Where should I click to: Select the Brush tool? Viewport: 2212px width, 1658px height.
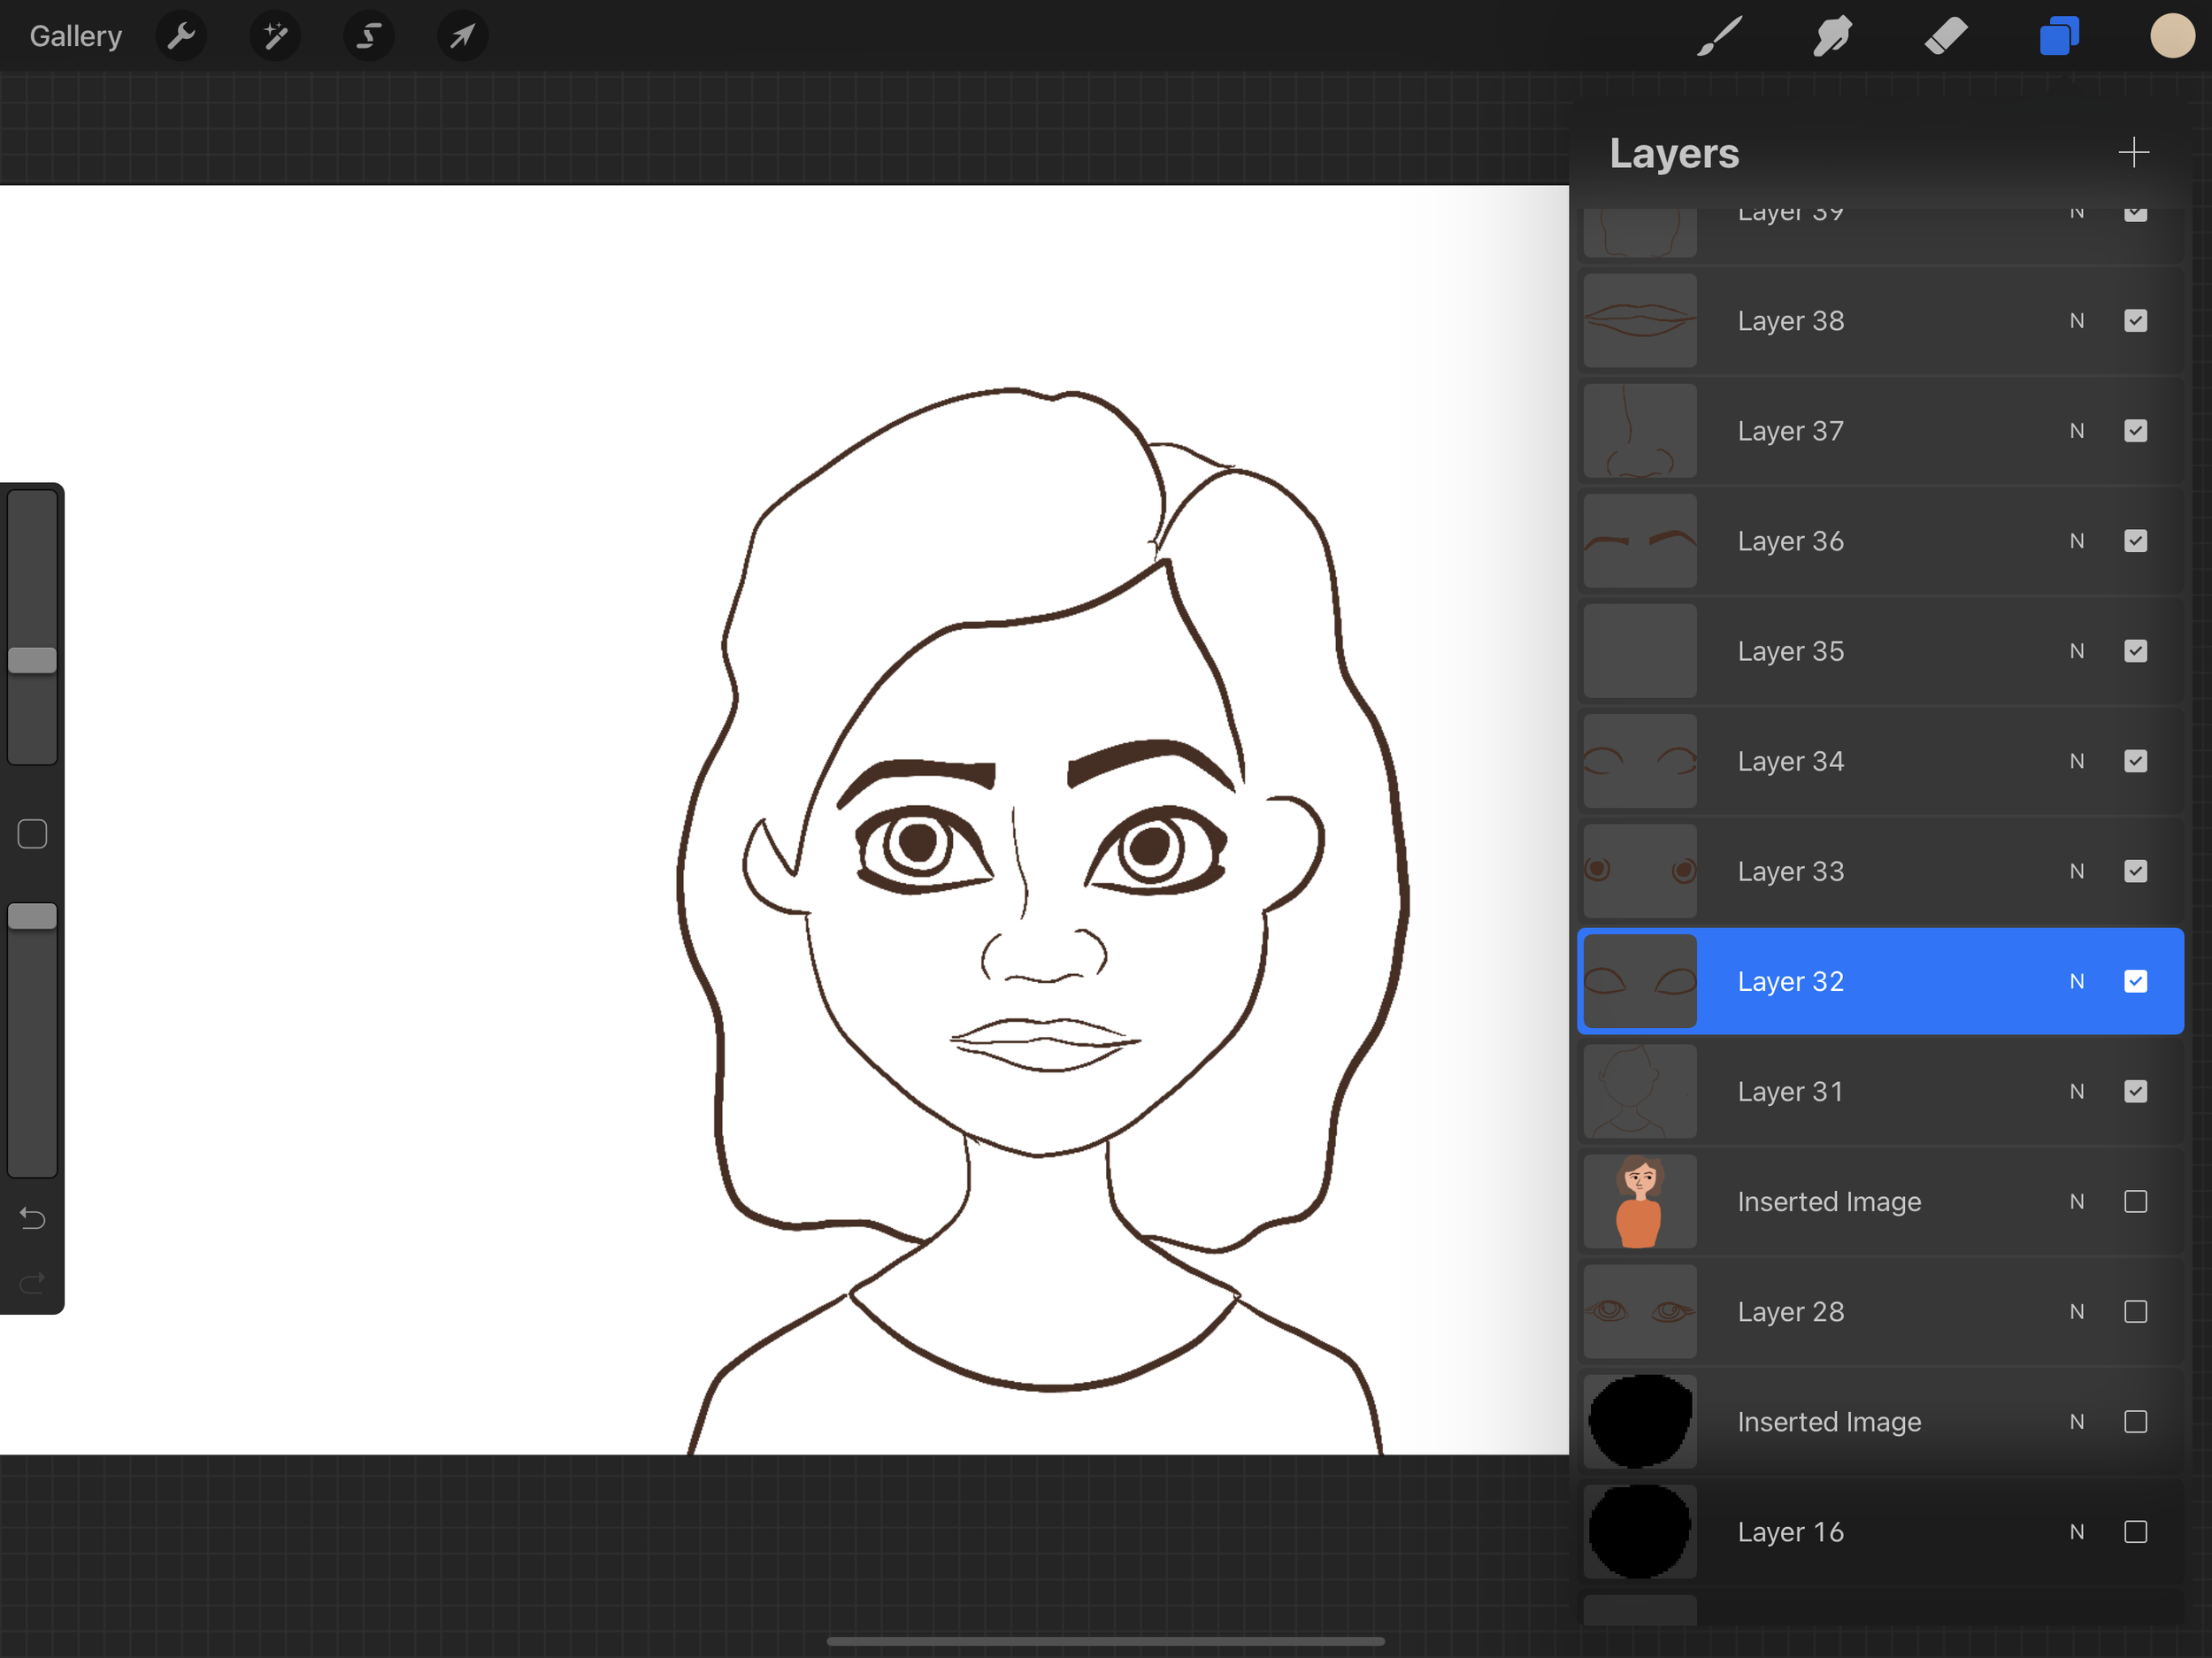1720,37
